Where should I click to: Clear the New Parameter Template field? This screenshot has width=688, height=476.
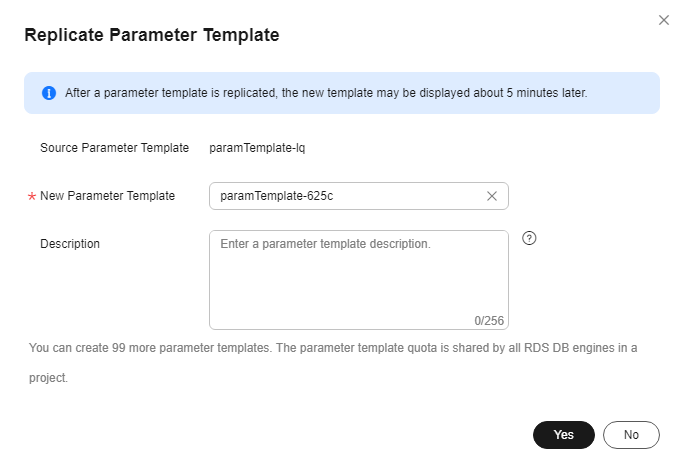(492, 196)
